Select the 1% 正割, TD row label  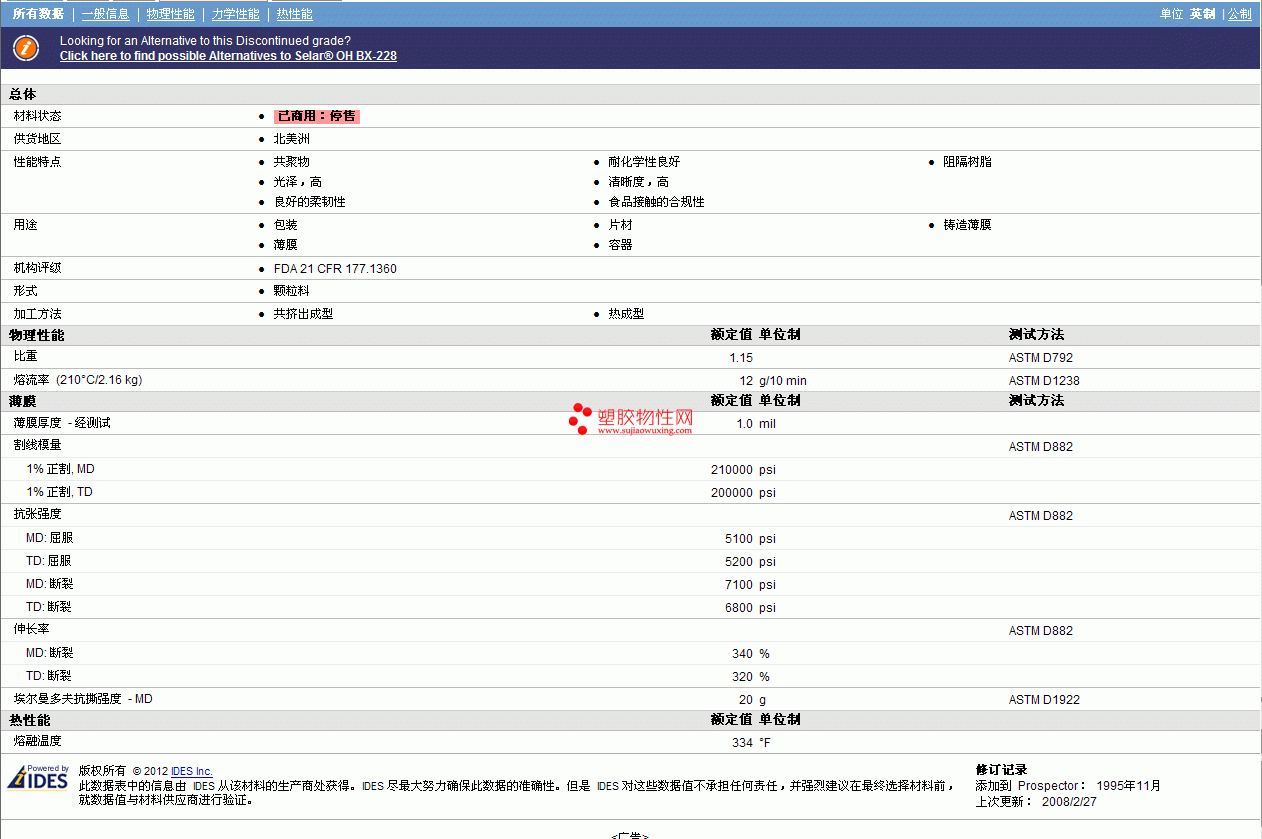60,492
